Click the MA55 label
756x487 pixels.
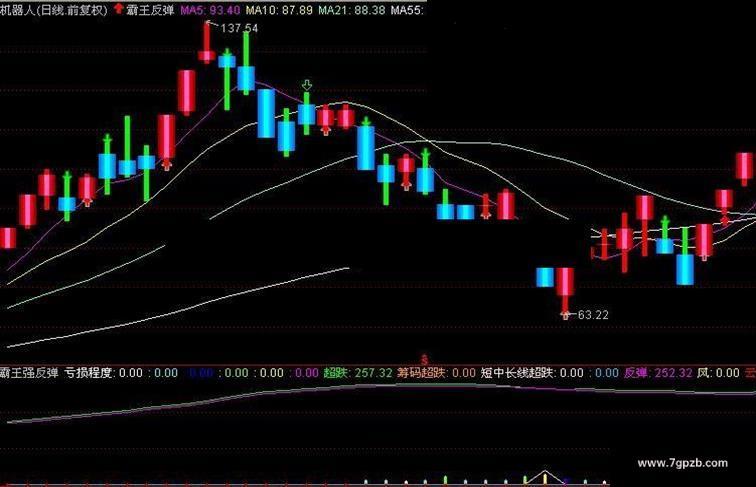click(x=407, y=10)
